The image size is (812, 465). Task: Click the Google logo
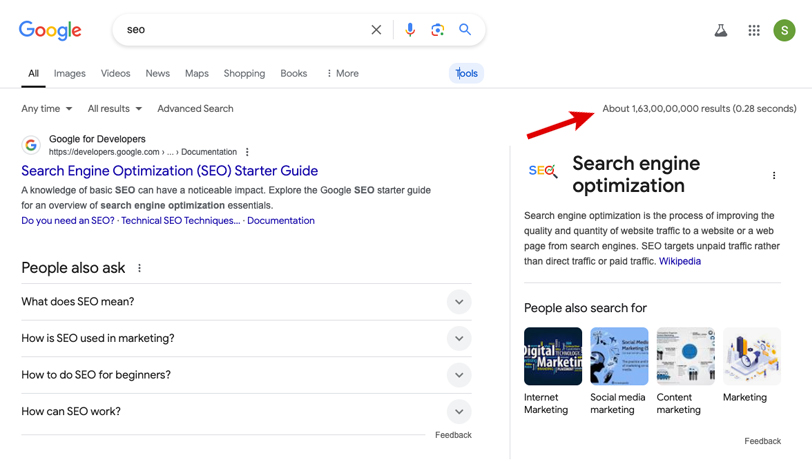pyautogui.click(x=50, y=31)
